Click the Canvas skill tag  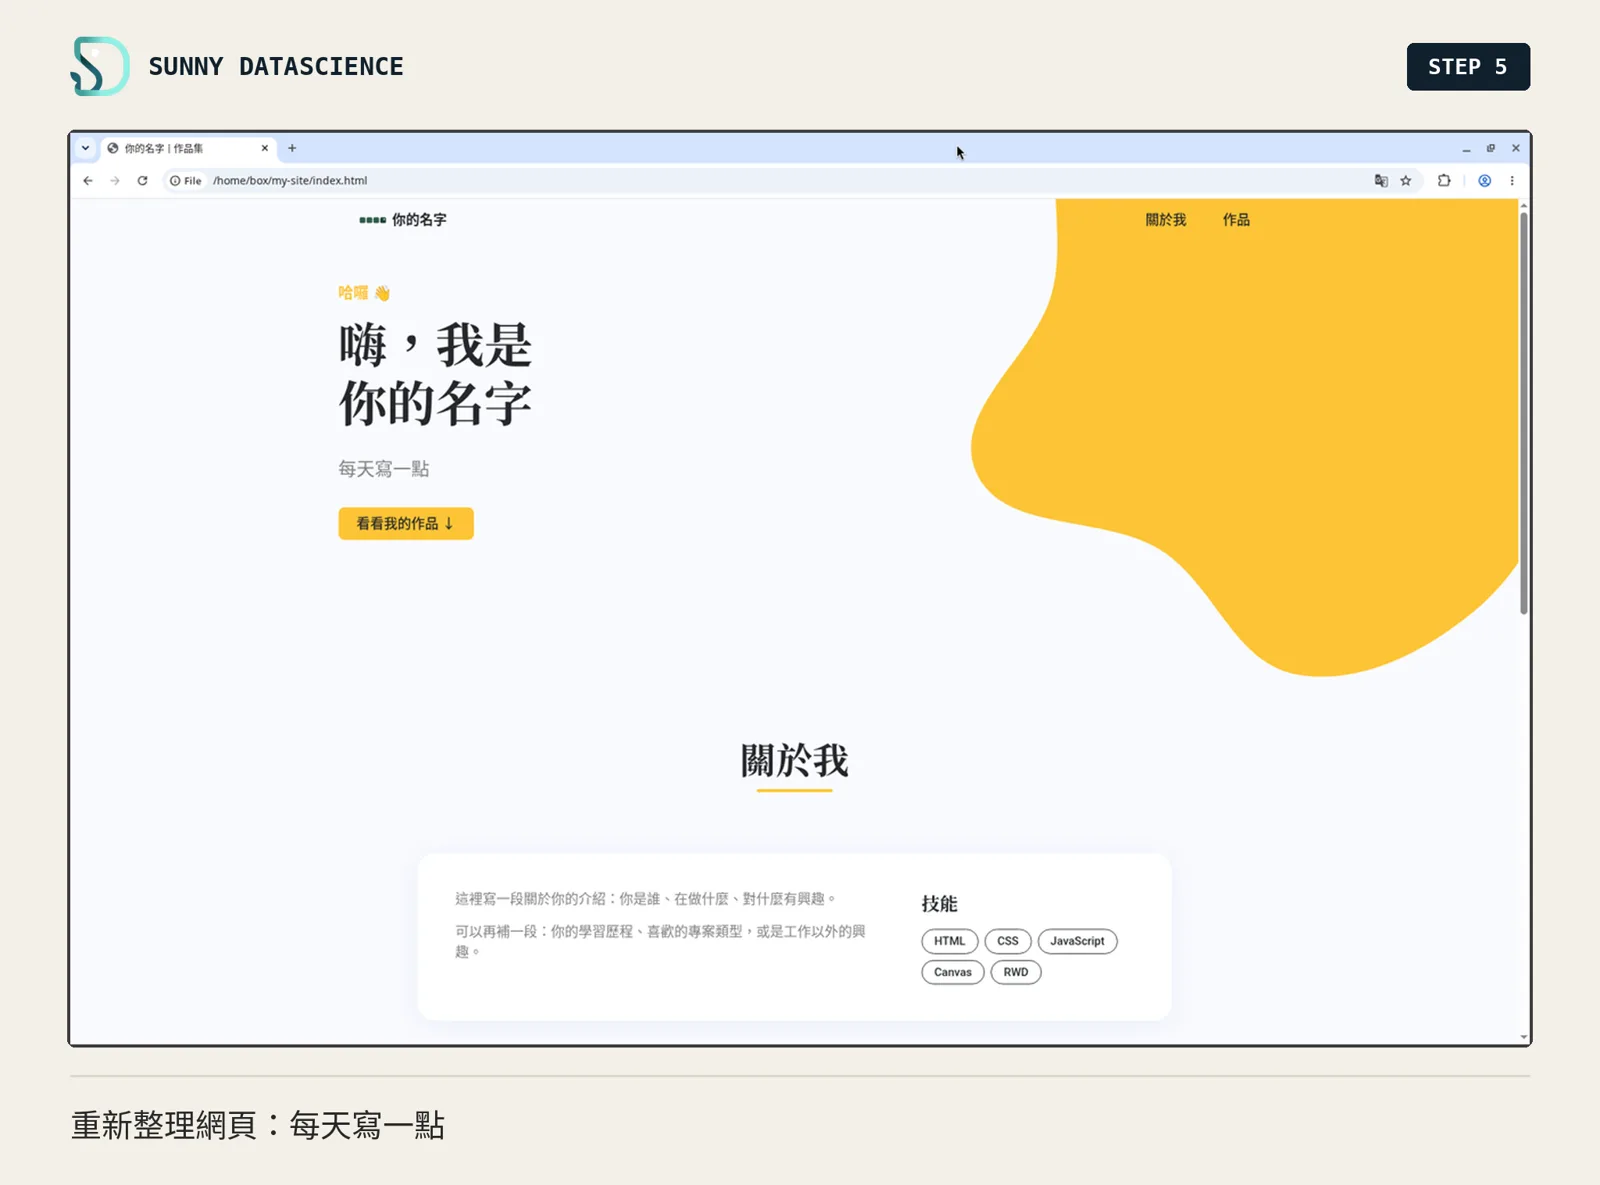point(953,972)
